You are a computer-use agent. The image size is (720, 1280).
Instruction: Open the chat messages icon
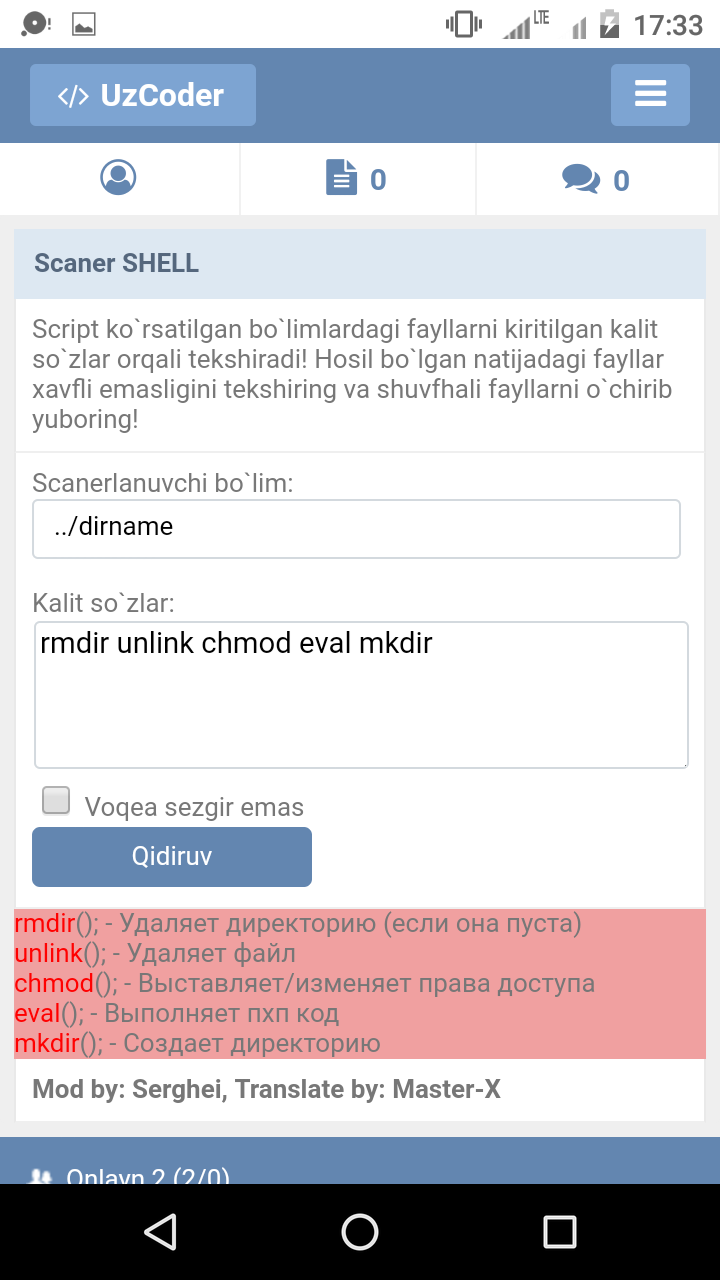point(581,179)
